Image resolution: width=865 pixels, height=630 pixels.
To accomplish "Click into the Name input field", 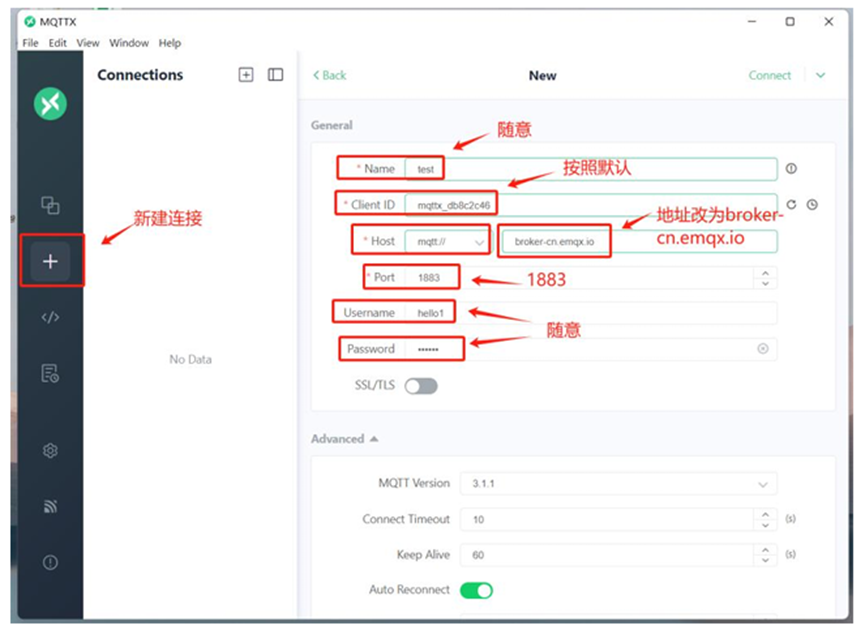I will point(591,169).
